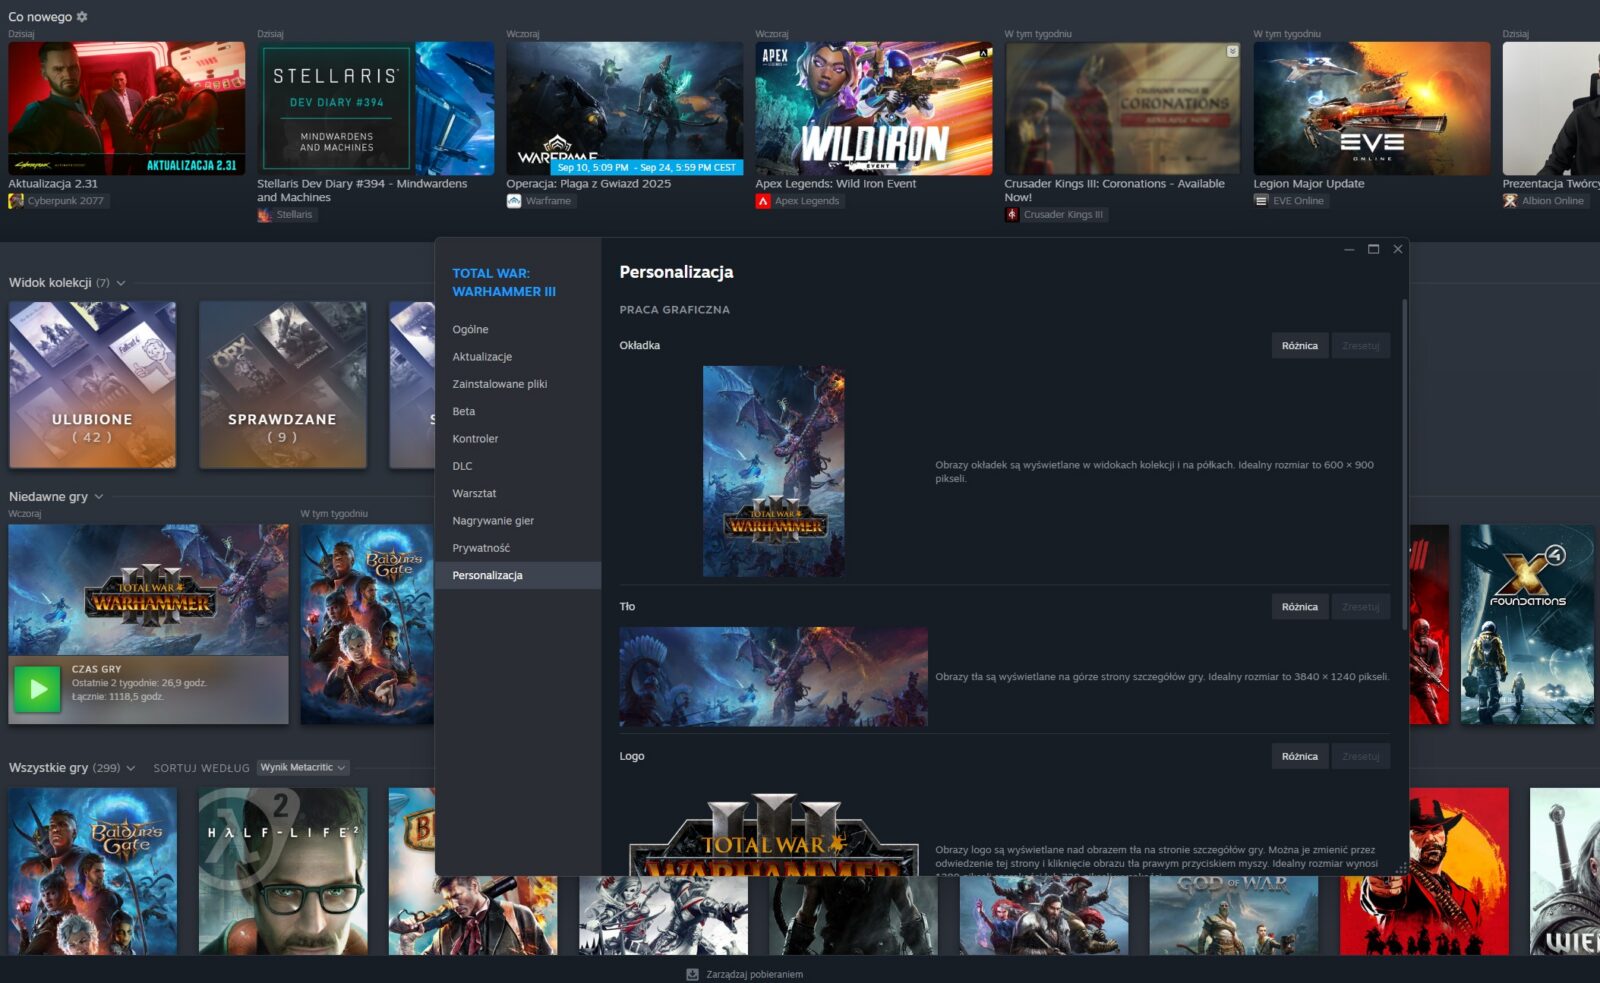Switch to the Zainstalowane pliki section

[x=499, y=384]
